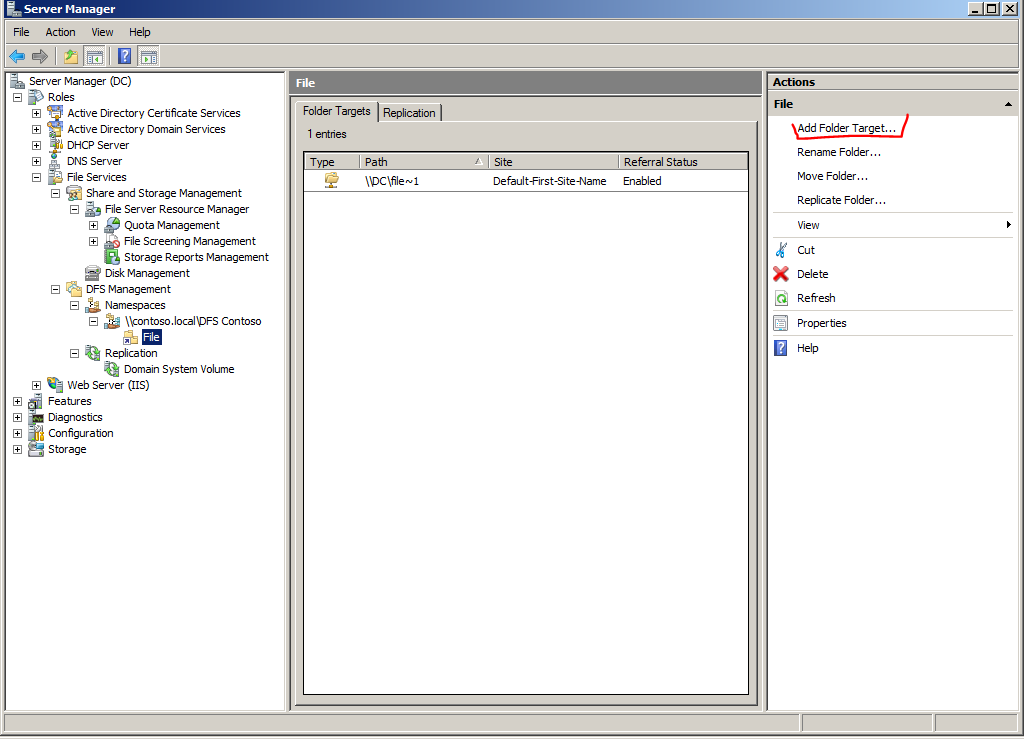Collapse the File Services node

[x=37, y=177]
